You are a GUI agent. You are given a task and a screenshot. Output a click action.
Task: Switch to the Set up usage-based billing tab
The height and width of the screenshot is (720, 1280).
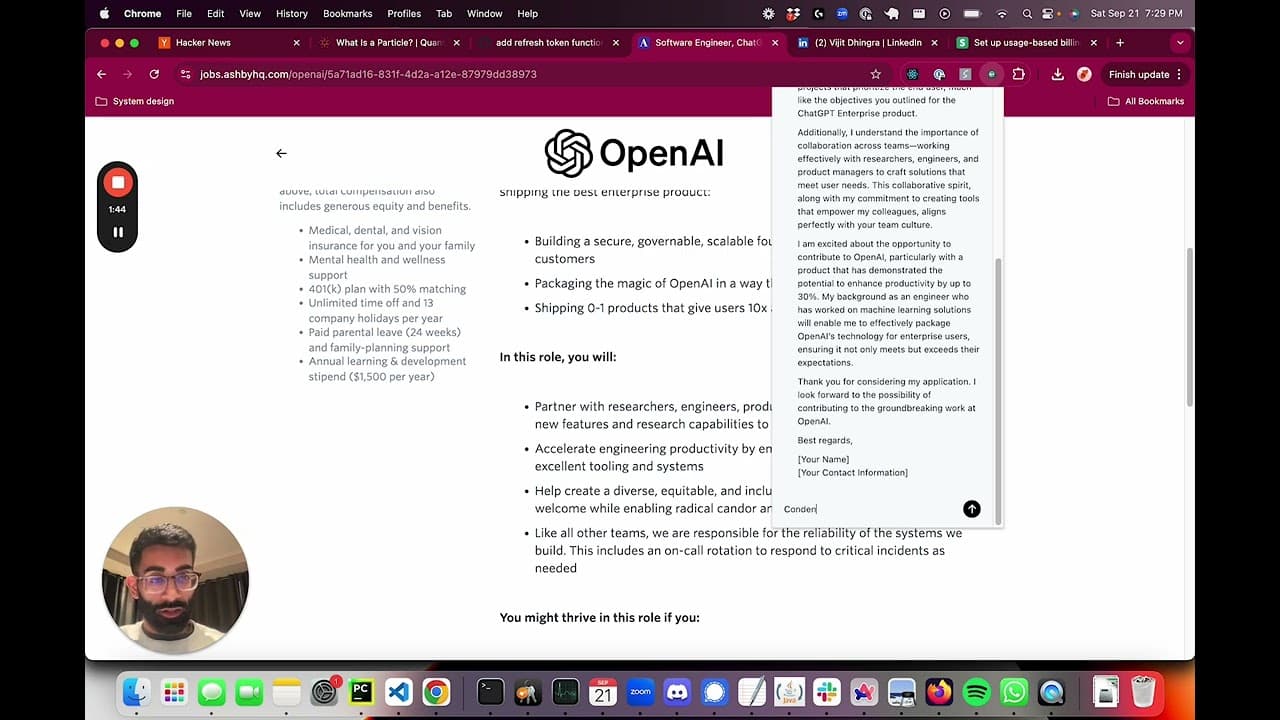tap(1029, 43)
